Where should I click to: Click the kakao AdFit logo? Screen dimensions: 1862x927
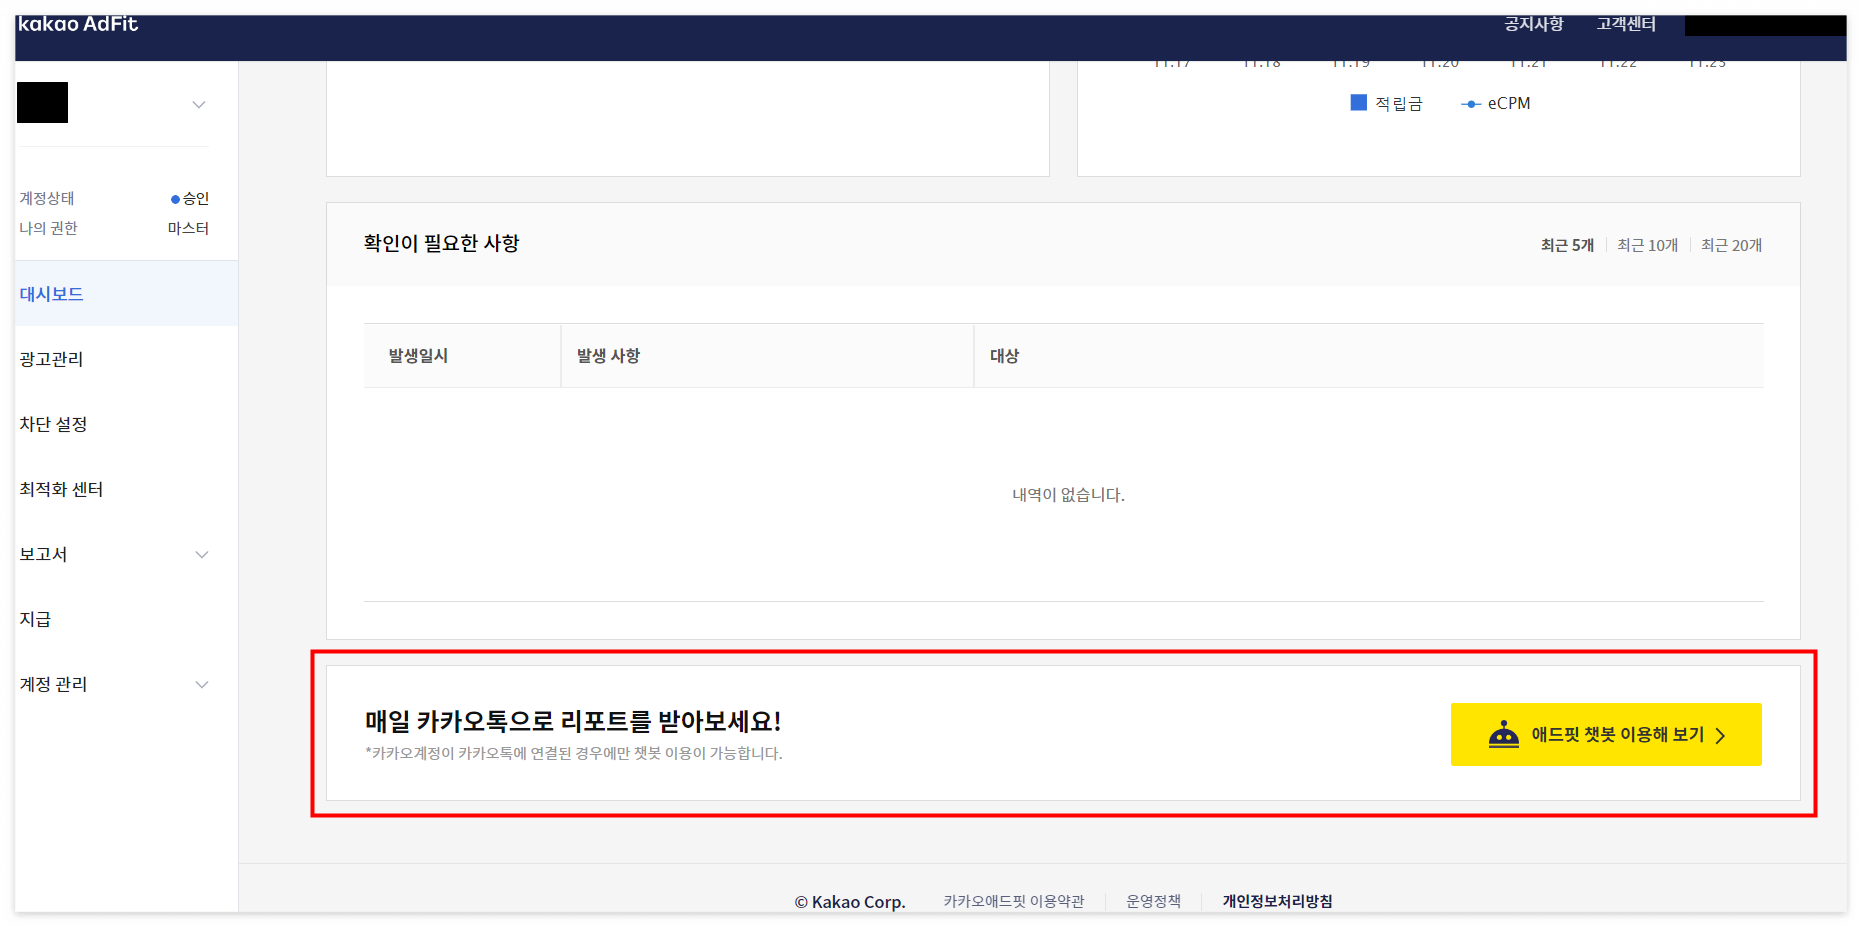78,24
